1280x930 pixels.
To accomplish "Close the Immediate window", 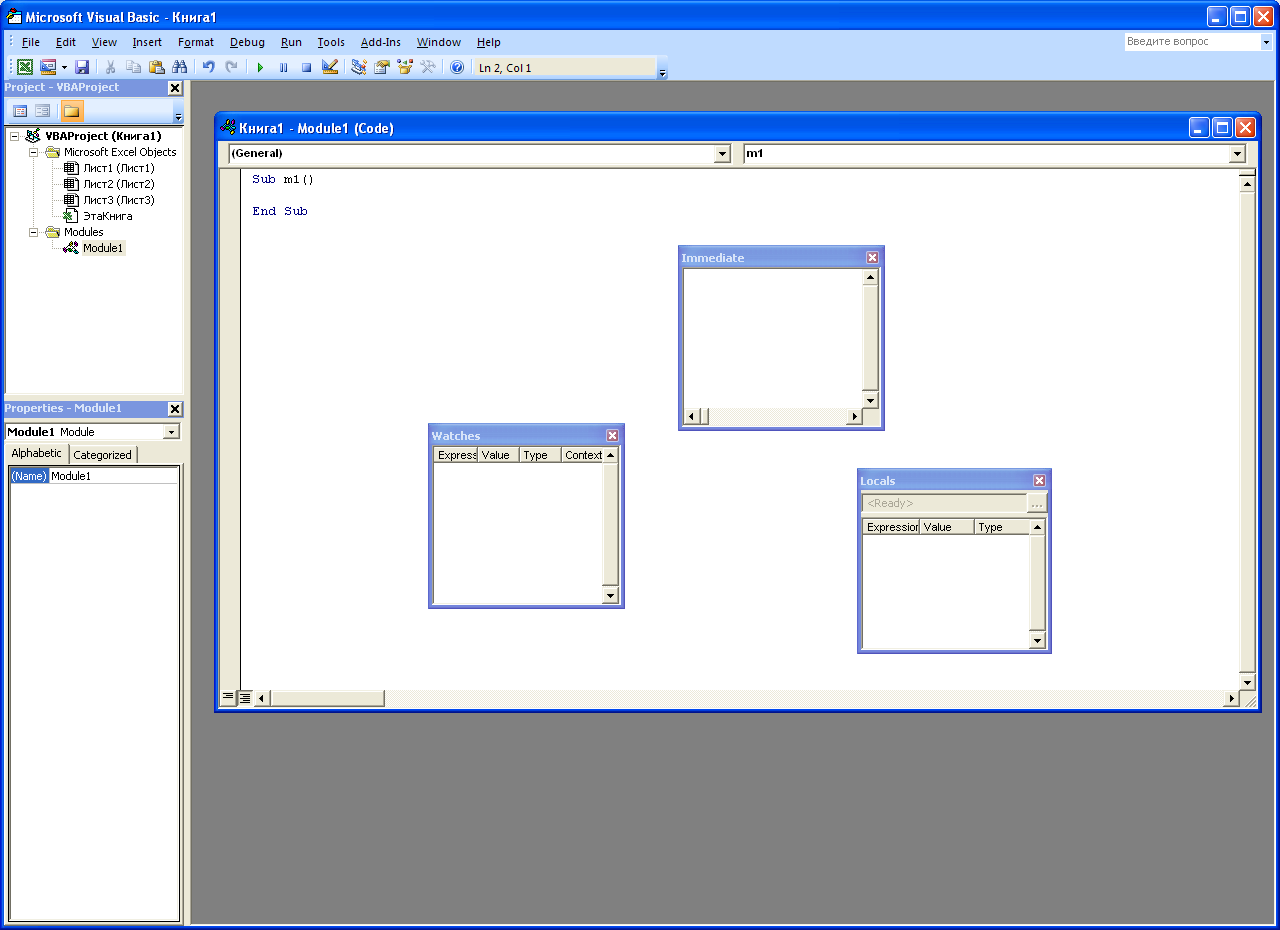I will (872, 258).
